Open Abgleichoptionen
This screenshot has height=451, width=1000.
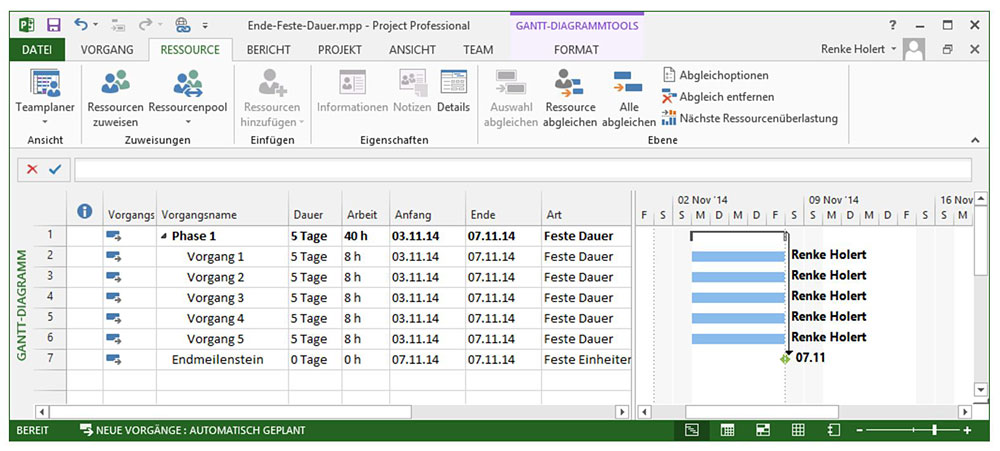(715, 75)
